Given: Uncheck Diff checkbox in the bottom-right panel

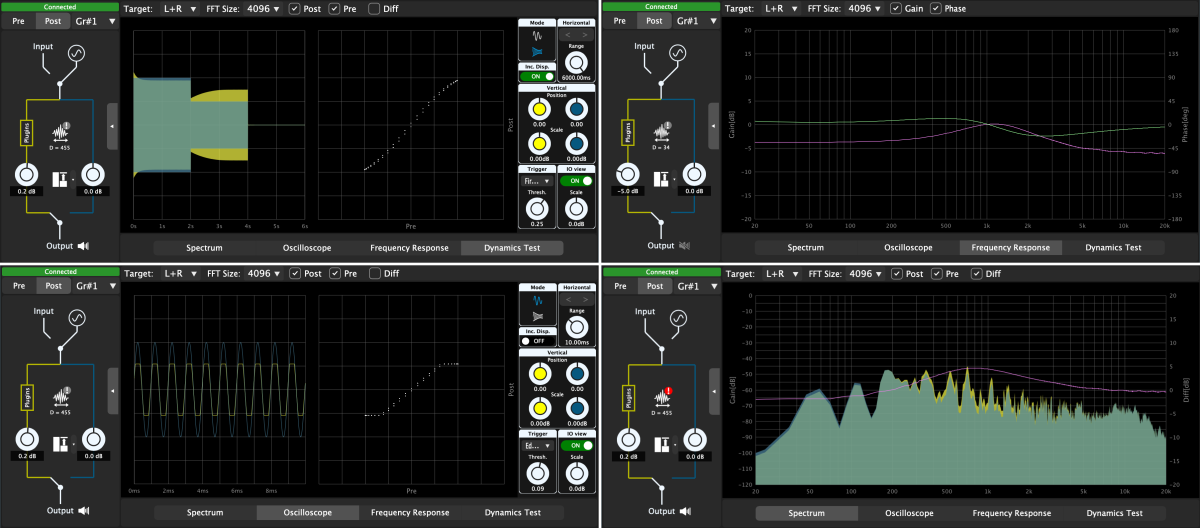Looking at the screenshot, I should pos(976,273).
